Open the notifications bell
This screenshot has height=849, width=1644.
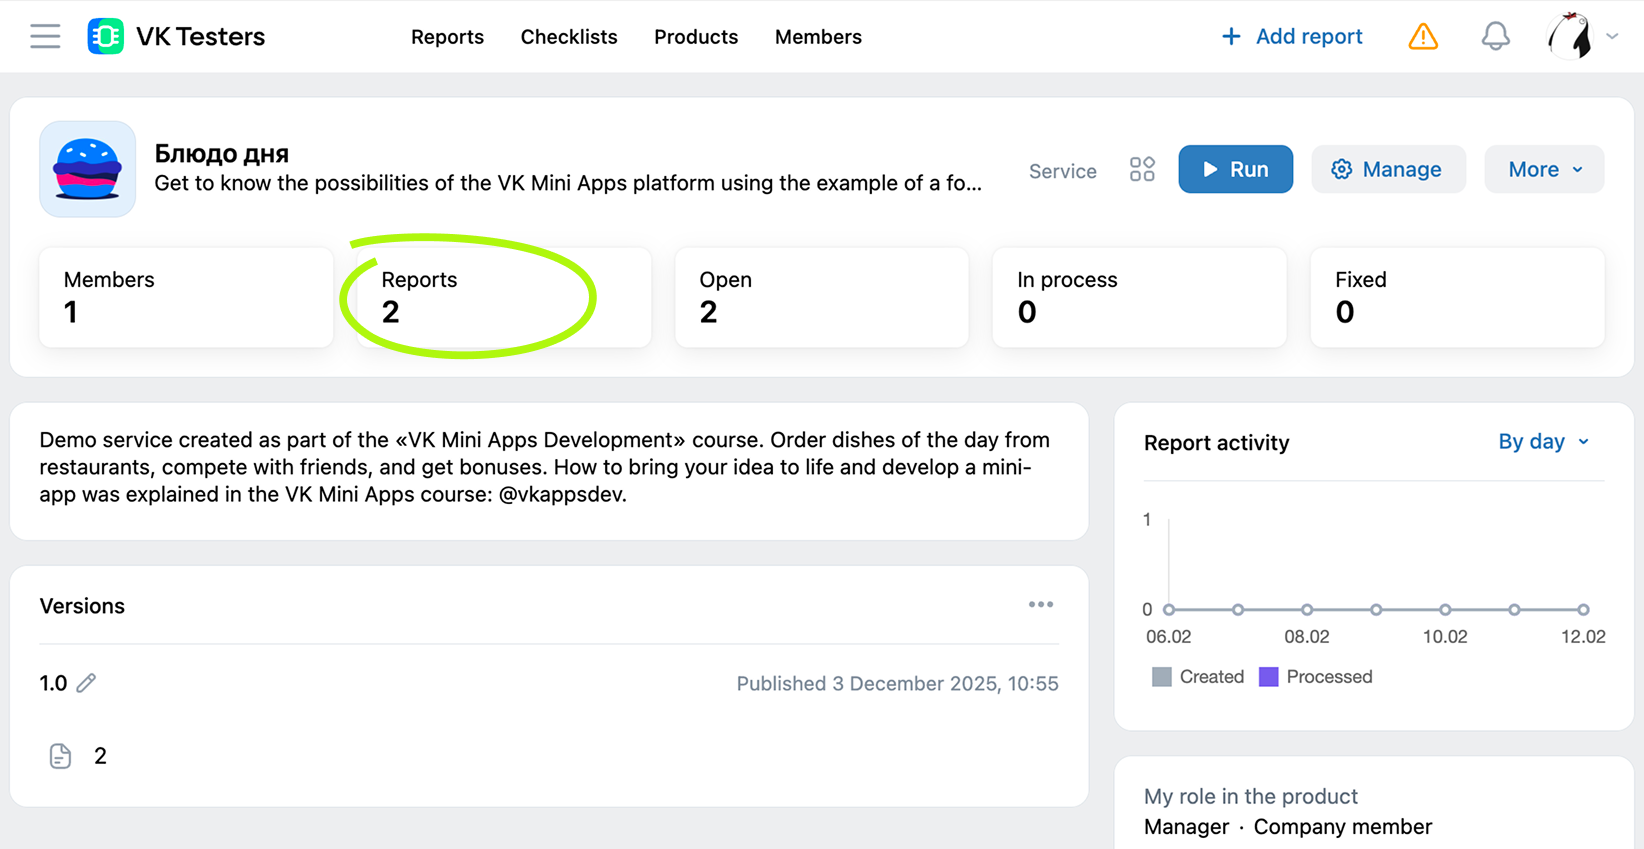[1495, 36]
